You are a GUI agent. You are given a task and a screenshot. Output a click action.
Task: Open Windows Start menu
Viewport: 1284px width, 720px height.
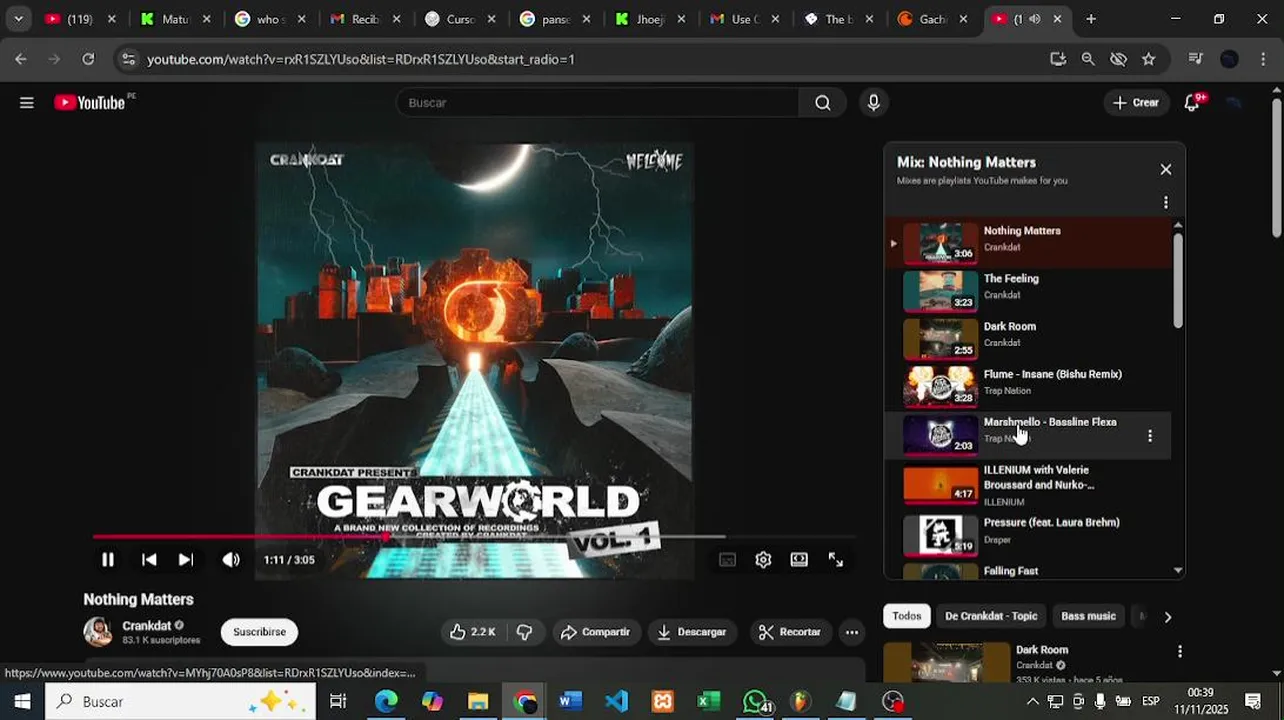pos(22,701)
